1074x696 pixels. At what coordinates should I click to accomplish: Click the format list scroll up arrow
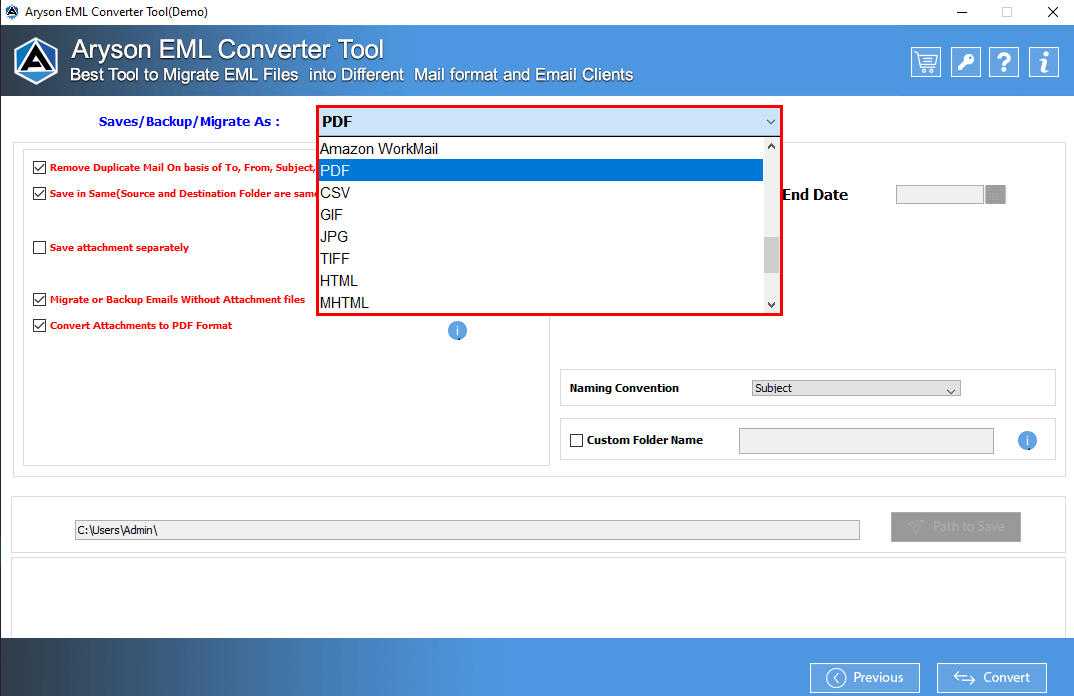point(771,146)
